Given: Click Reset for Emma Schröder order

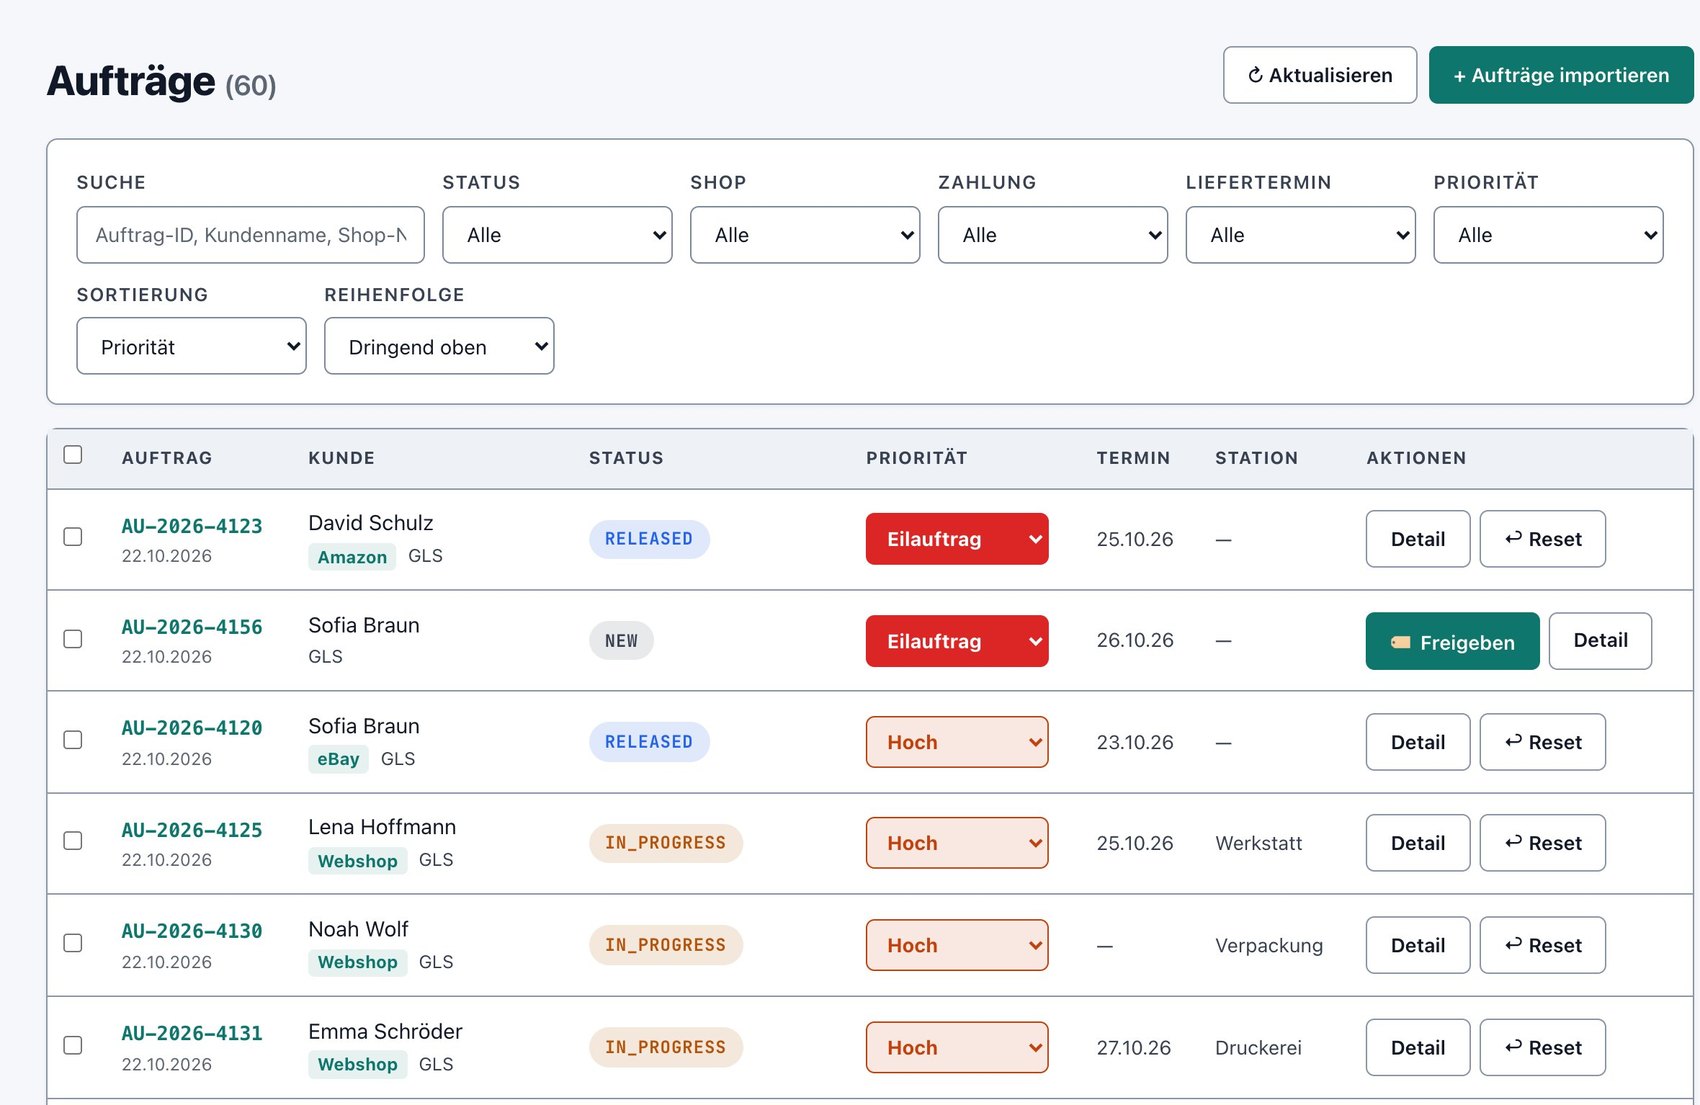Looking at the screenshot, I should coord(1543,1047).
